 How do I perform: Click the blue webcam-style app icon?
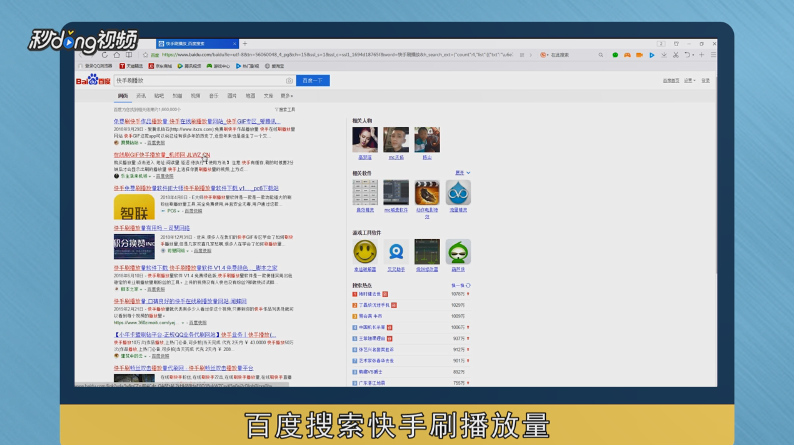396,252
